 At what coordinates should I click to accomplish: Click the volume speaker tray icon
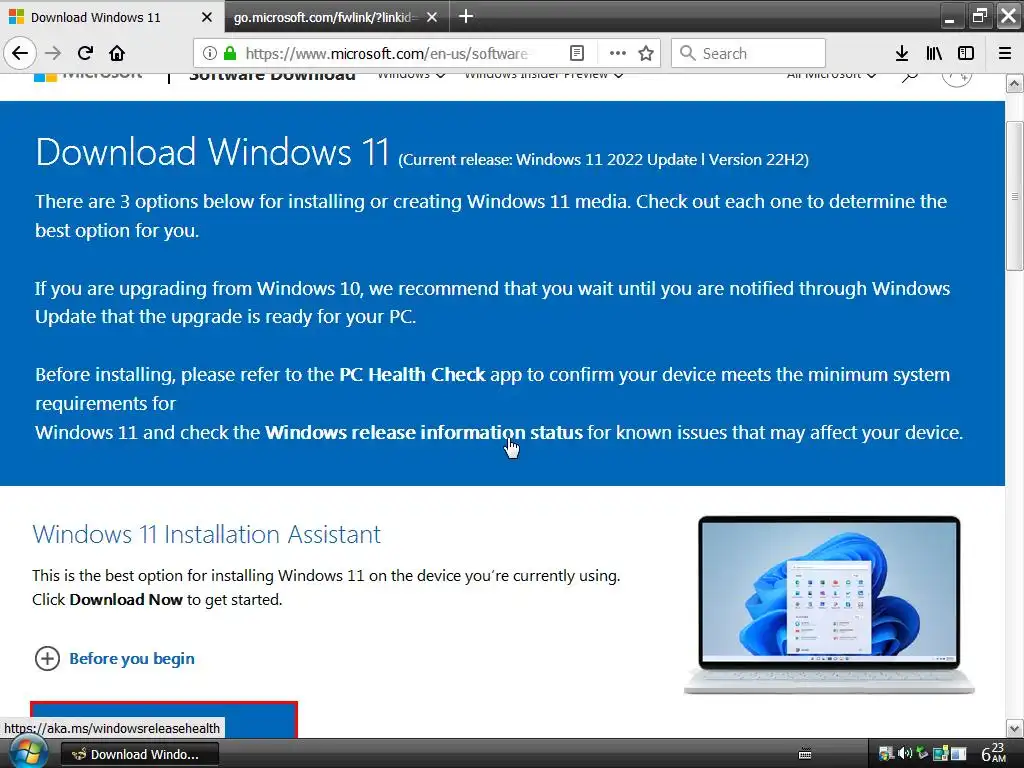pos(904,754)
